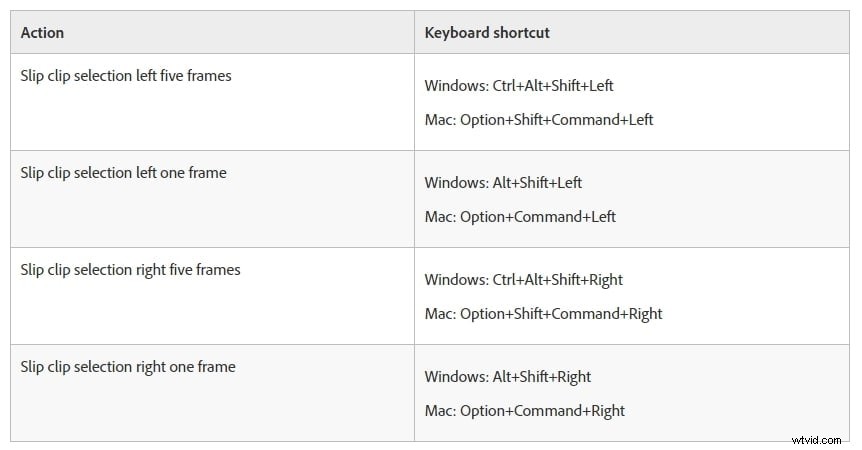Viewport: 862px width, 450px height.
Task: Click the Option+Shift+Command+Left key combination
Action: pos(556,120)
